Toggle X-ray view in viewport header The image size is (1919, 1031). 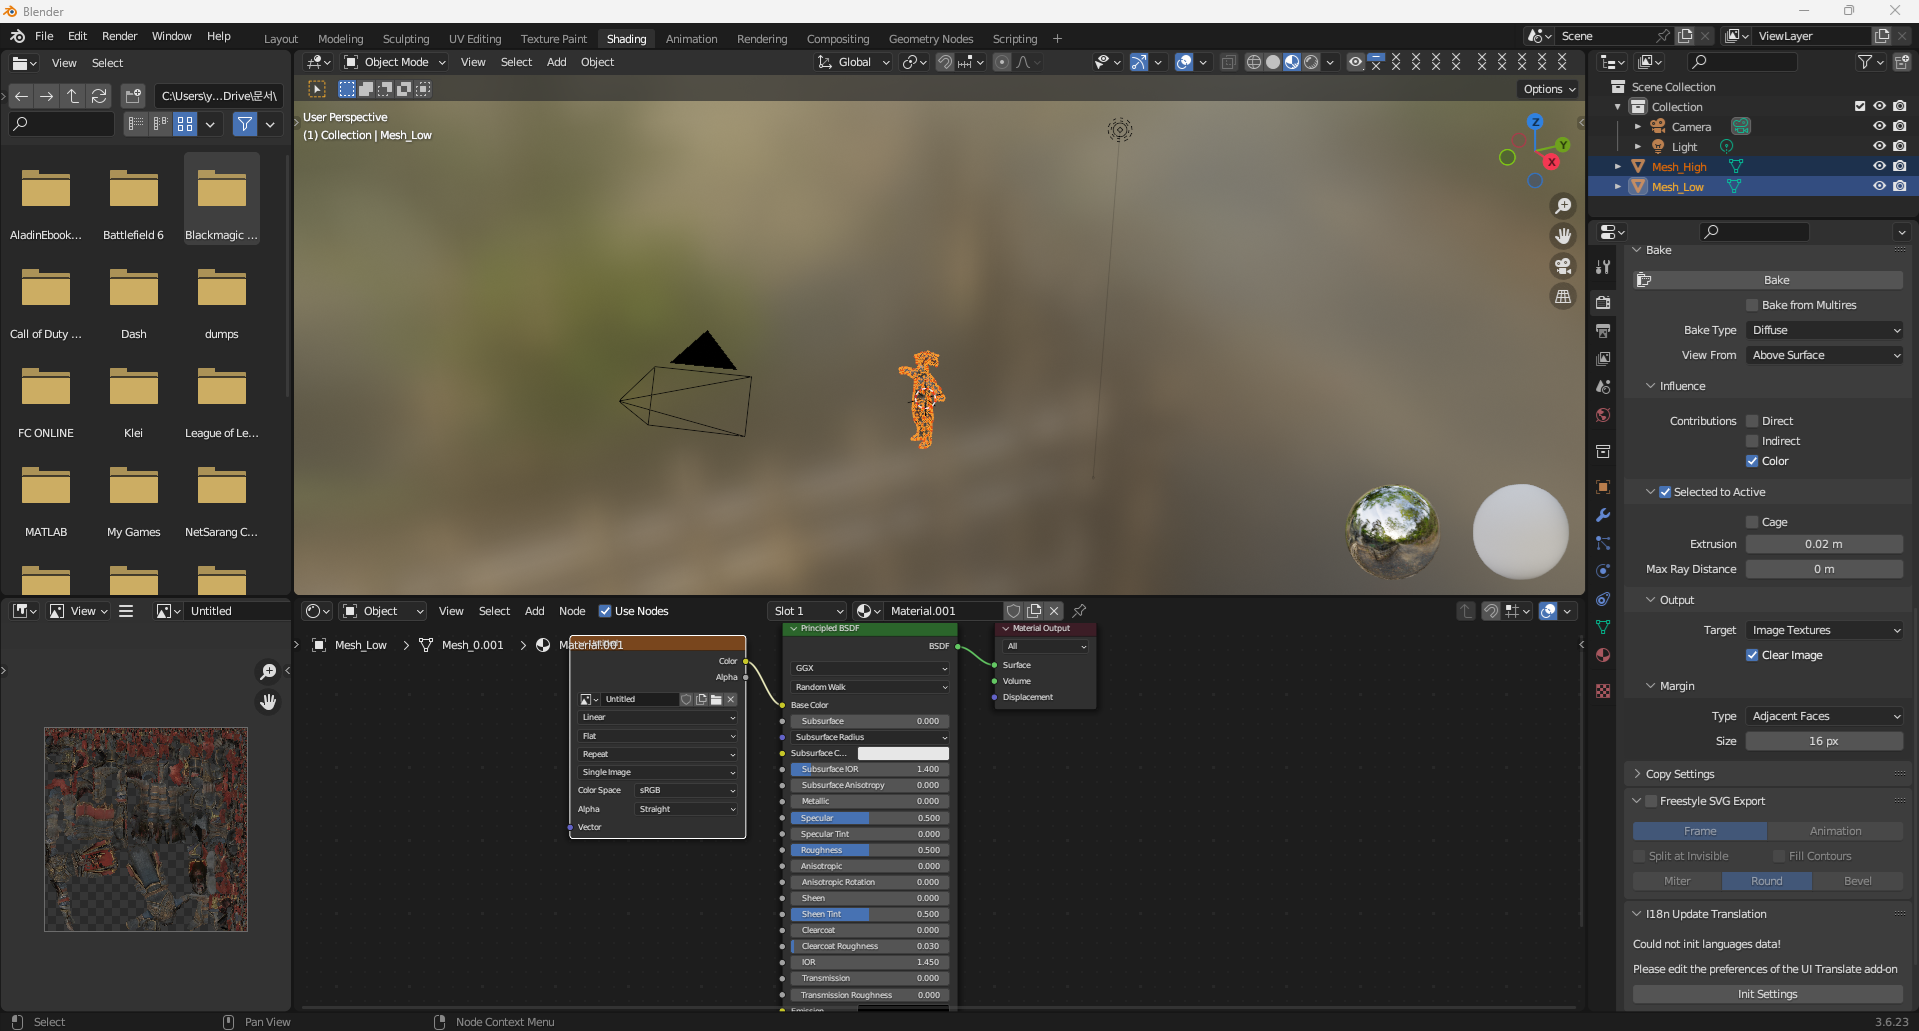[1229, 62]
